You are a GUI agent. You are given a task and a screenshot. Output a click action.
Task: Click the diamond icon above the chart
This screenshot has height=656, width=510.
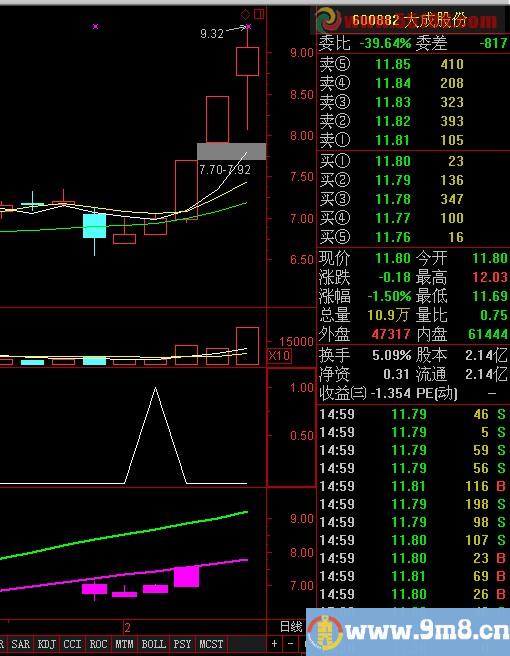246,15
